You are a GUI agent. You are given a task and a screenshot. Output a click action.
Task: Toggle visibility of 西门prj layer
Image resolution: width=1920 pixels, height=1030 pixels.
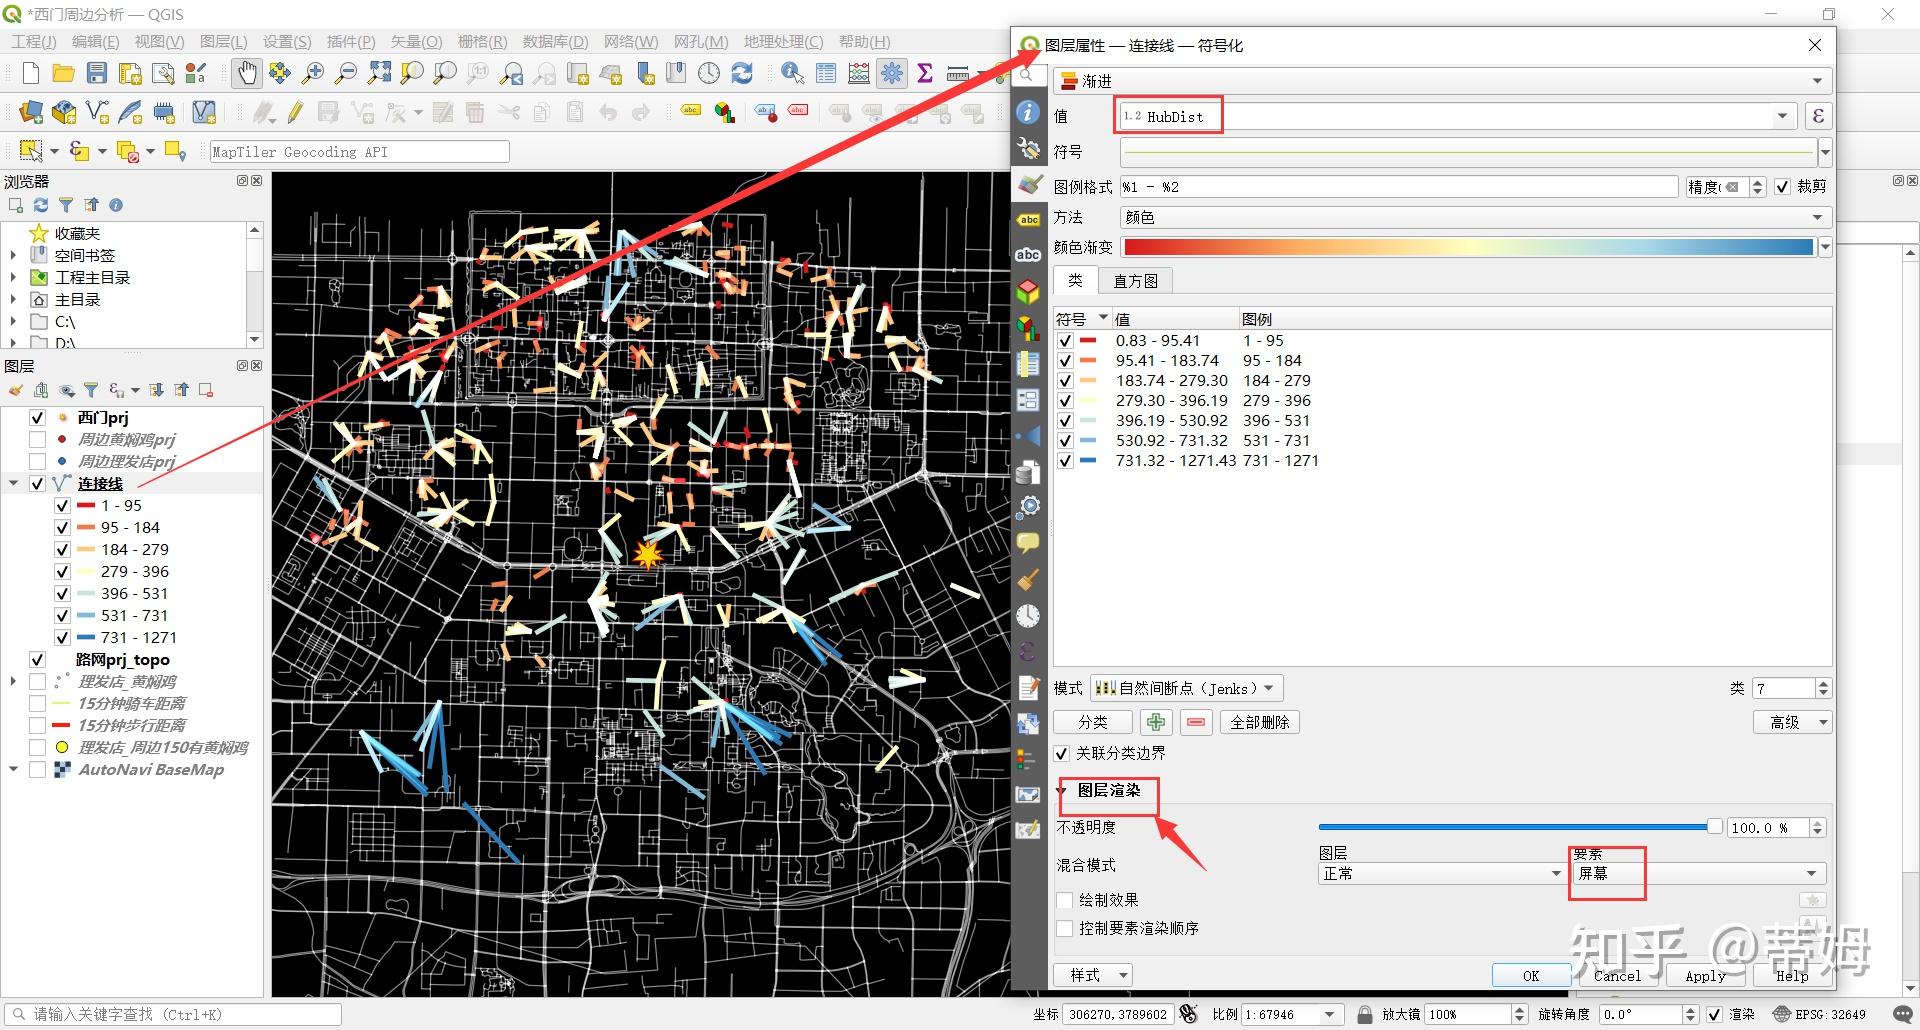[x=37, y=418]
